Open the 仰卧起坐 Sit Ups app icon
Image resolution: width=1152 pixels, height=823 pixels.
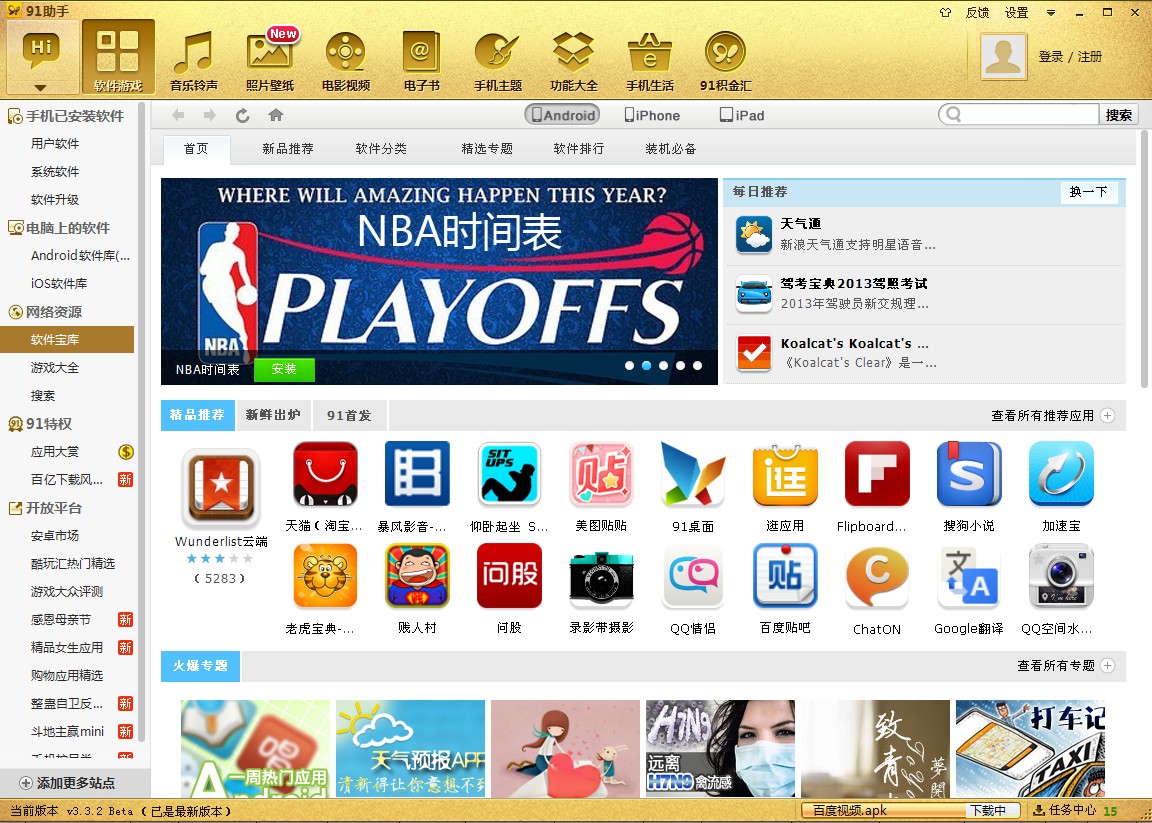[509, 474]
